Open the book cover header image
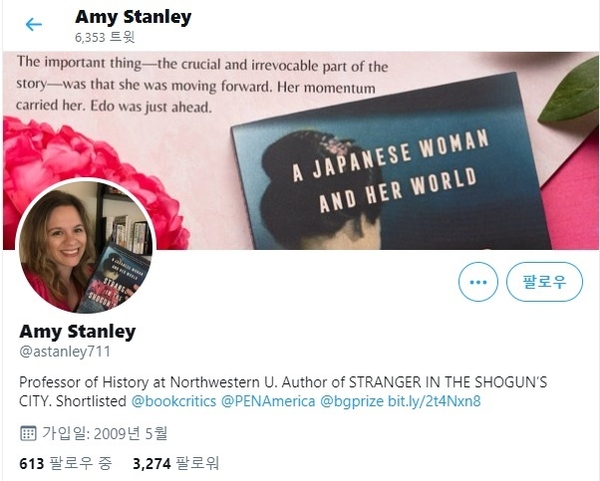This screenshot has height=481, width=600. [301, 150]
